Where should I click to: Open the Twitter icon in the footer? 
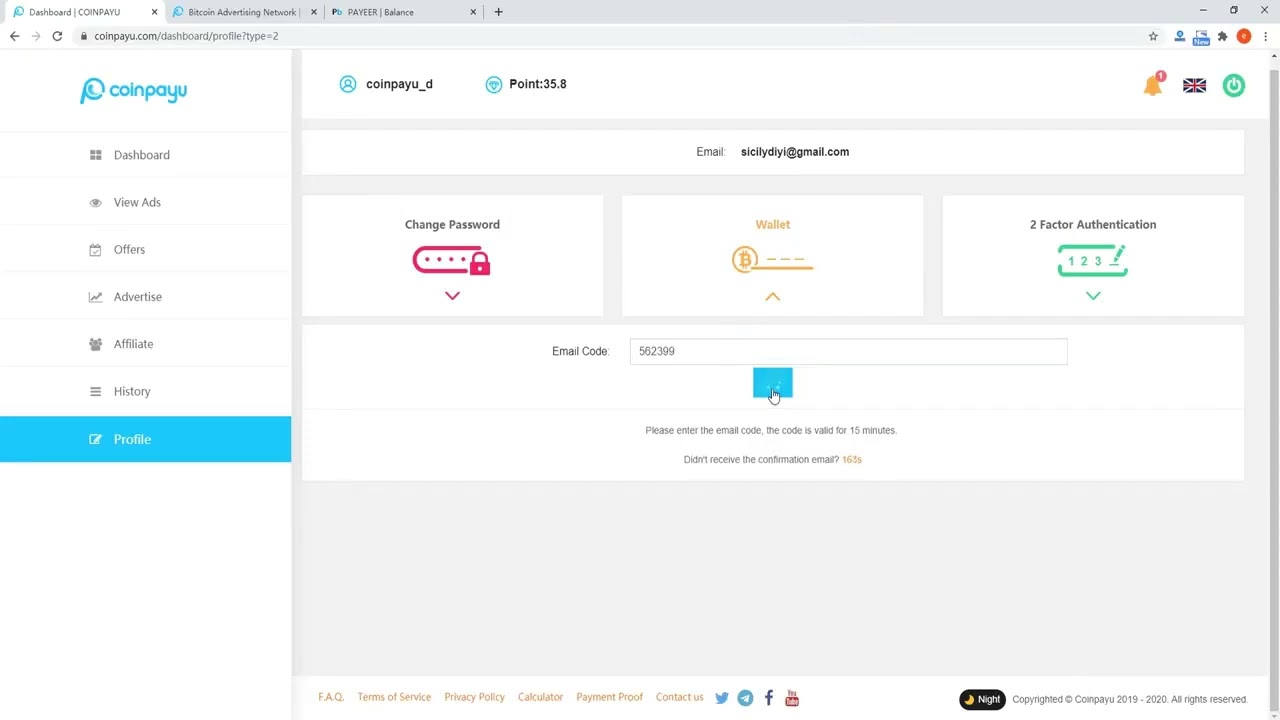(x=722, y=698)
